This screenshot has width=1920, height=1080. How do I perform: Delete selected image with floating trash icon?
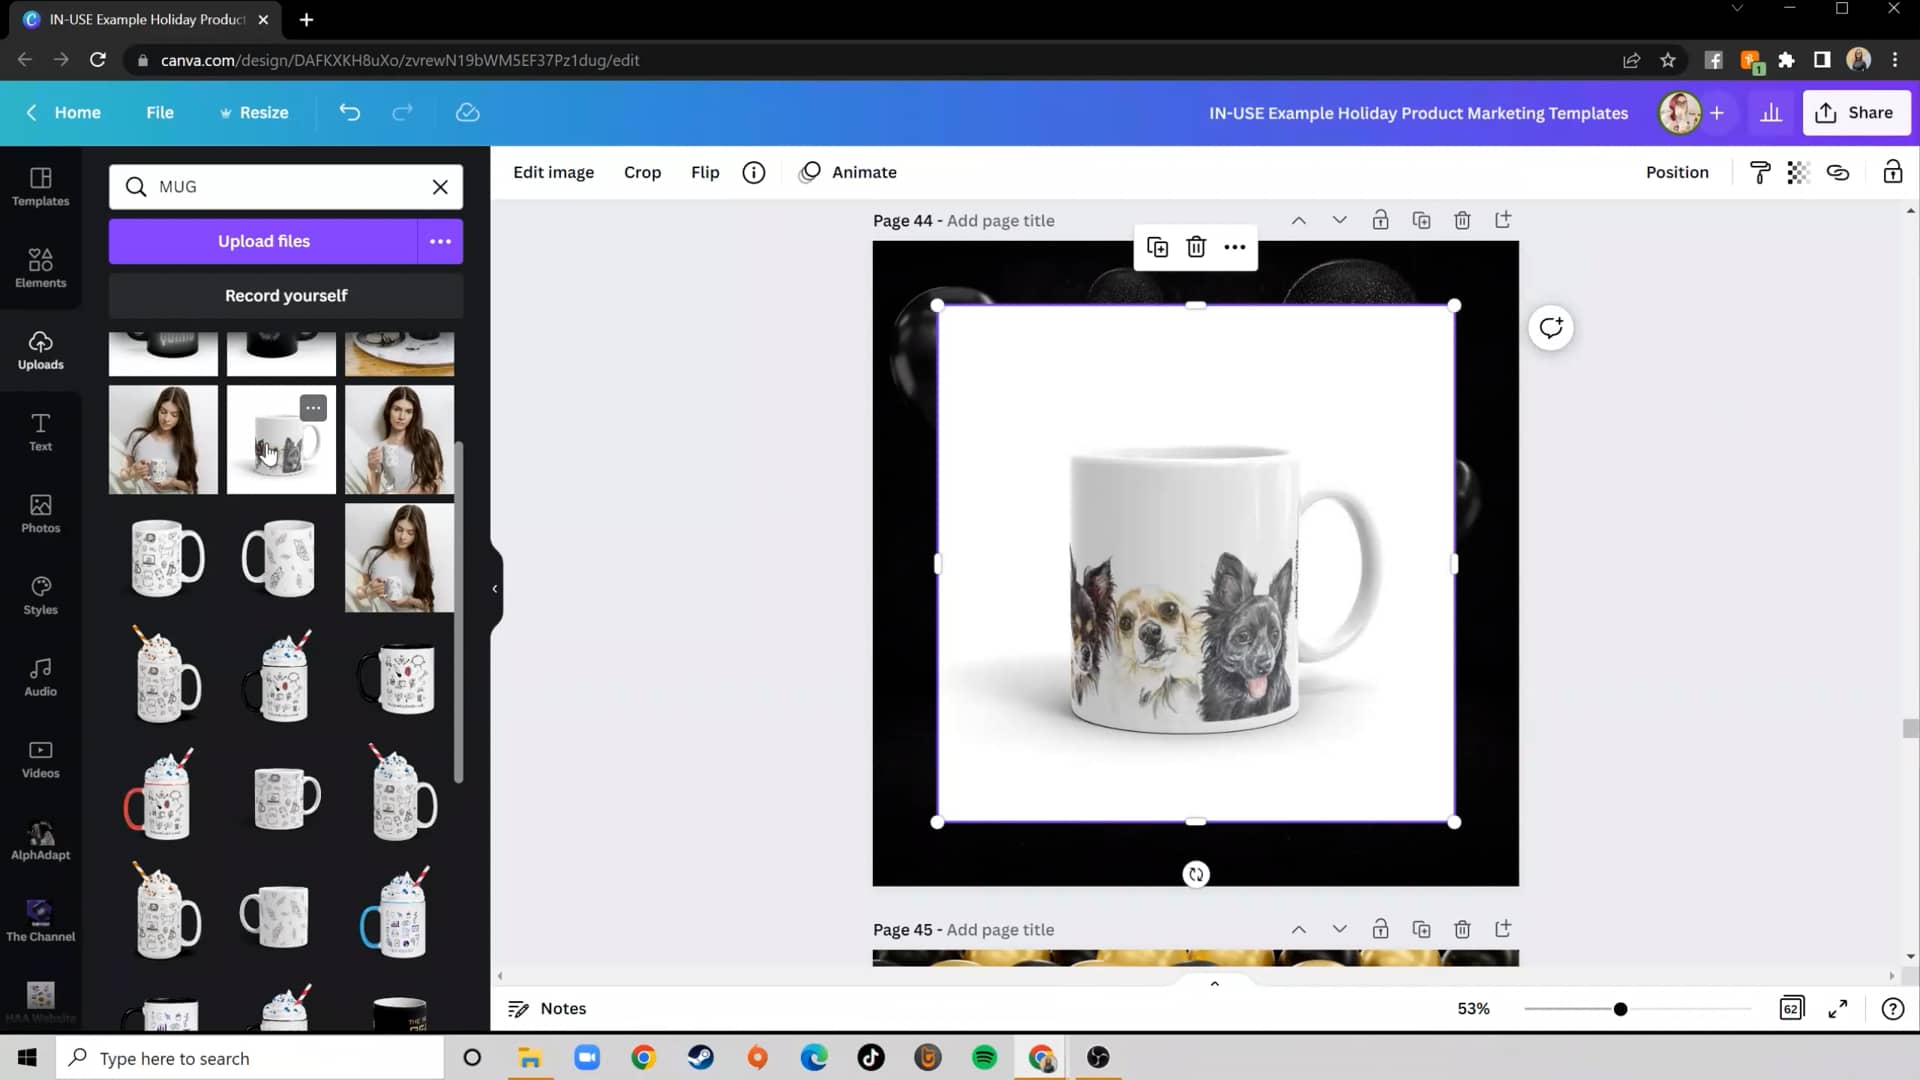click(1196, 247)
